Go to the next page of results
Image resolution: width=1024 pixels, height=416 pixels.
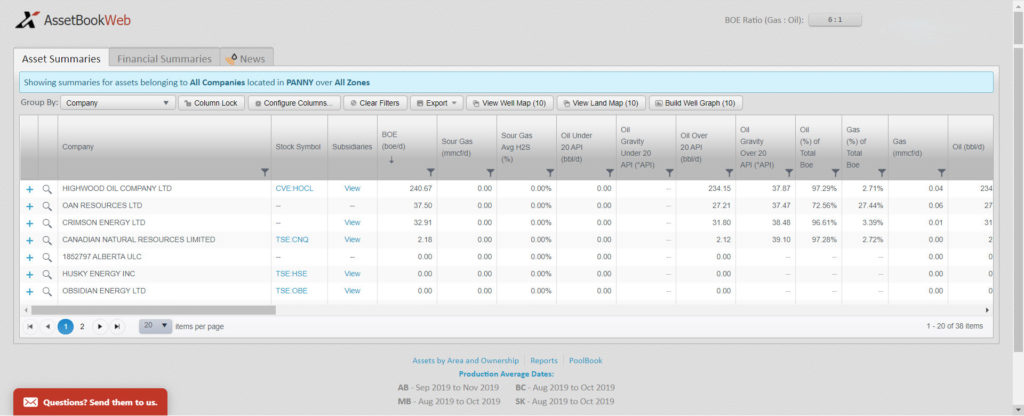point(99,327)
